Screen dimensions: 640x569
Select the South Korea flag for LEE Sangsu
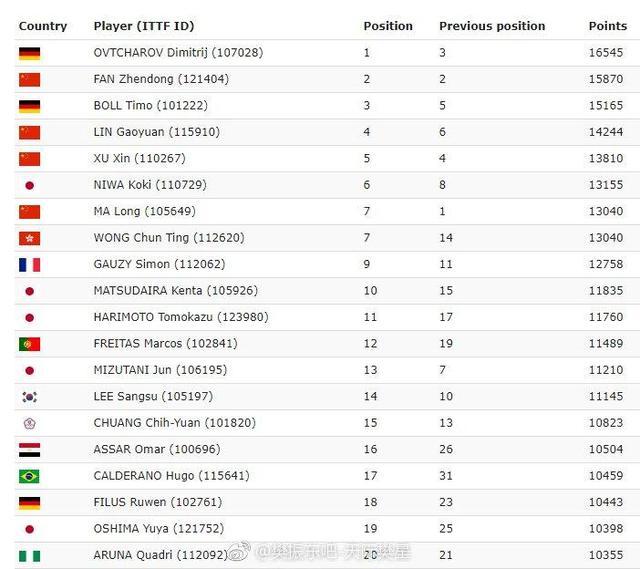coord(29,397)
